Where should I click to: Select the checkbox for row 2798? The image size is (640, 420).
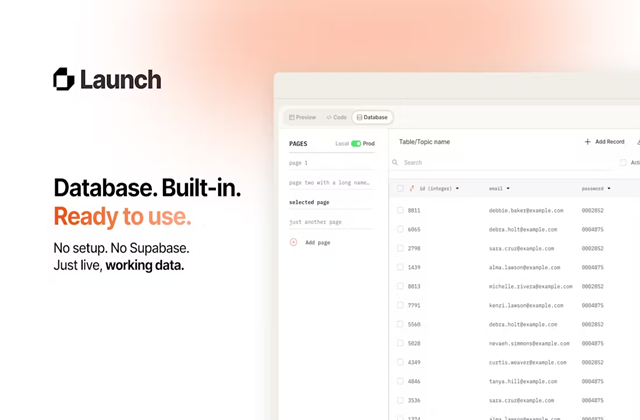pyautogui.click(x=400, y=248)
